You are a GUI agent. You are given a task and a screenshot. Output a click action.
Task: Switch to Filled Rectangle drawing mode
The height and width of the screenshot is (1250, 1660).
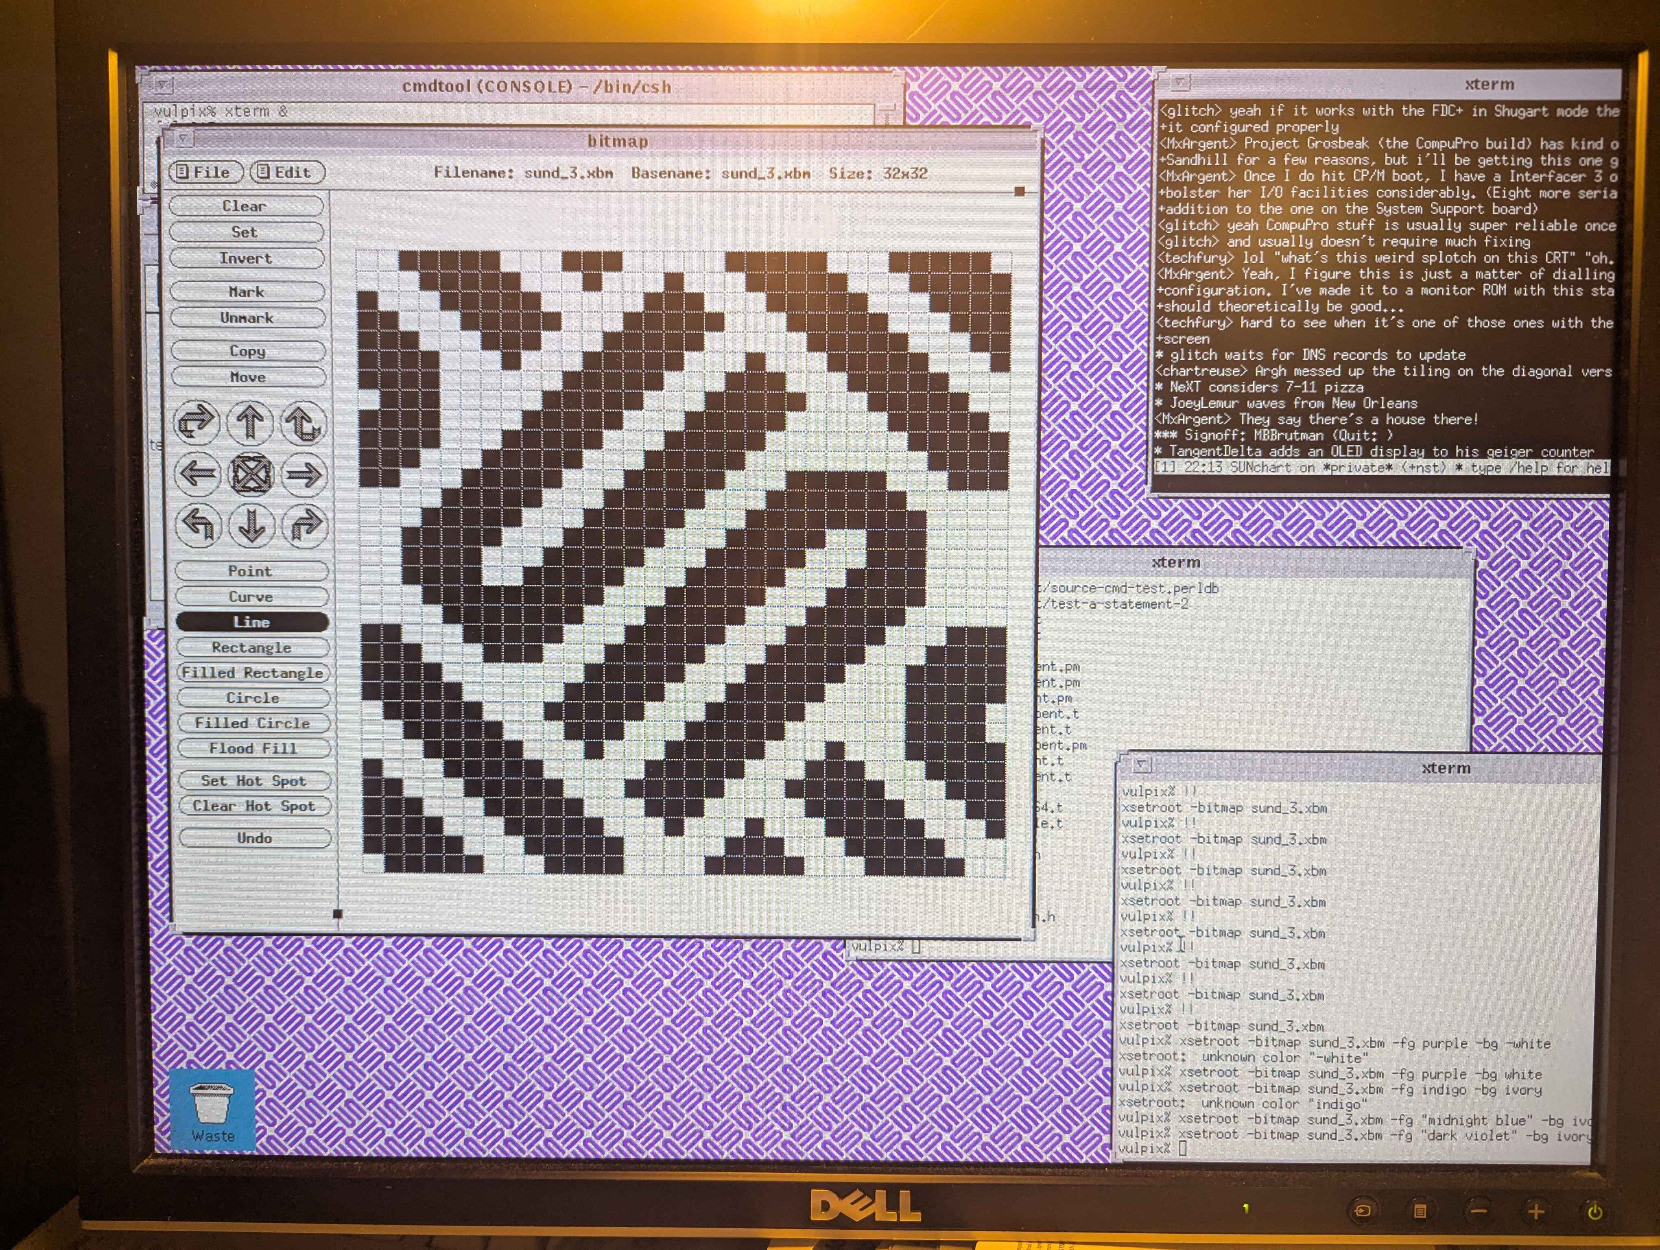pos(252,673)
